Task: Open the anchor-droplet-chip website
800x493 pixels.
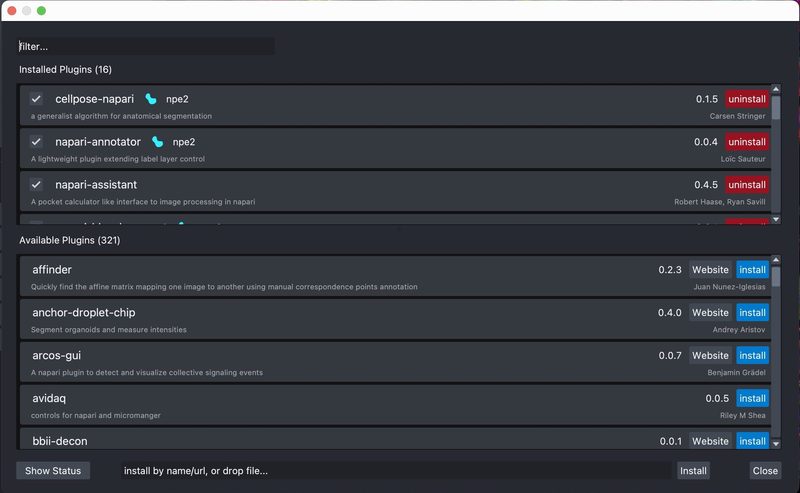Action: 710,312
